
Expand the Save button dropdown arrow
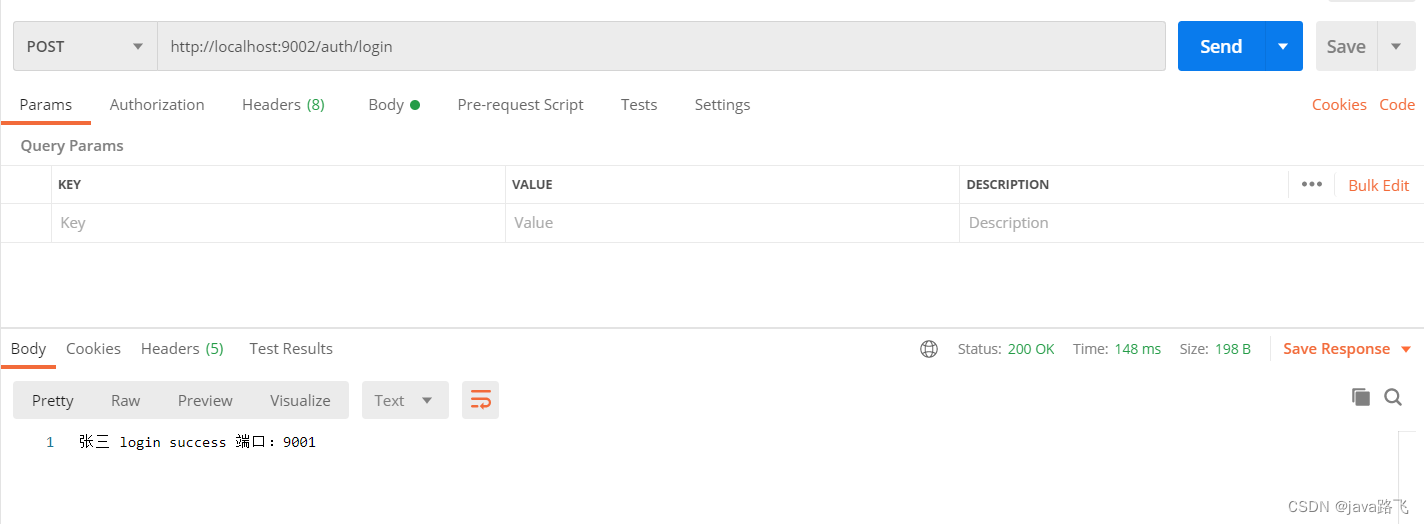pos(1396,46)
